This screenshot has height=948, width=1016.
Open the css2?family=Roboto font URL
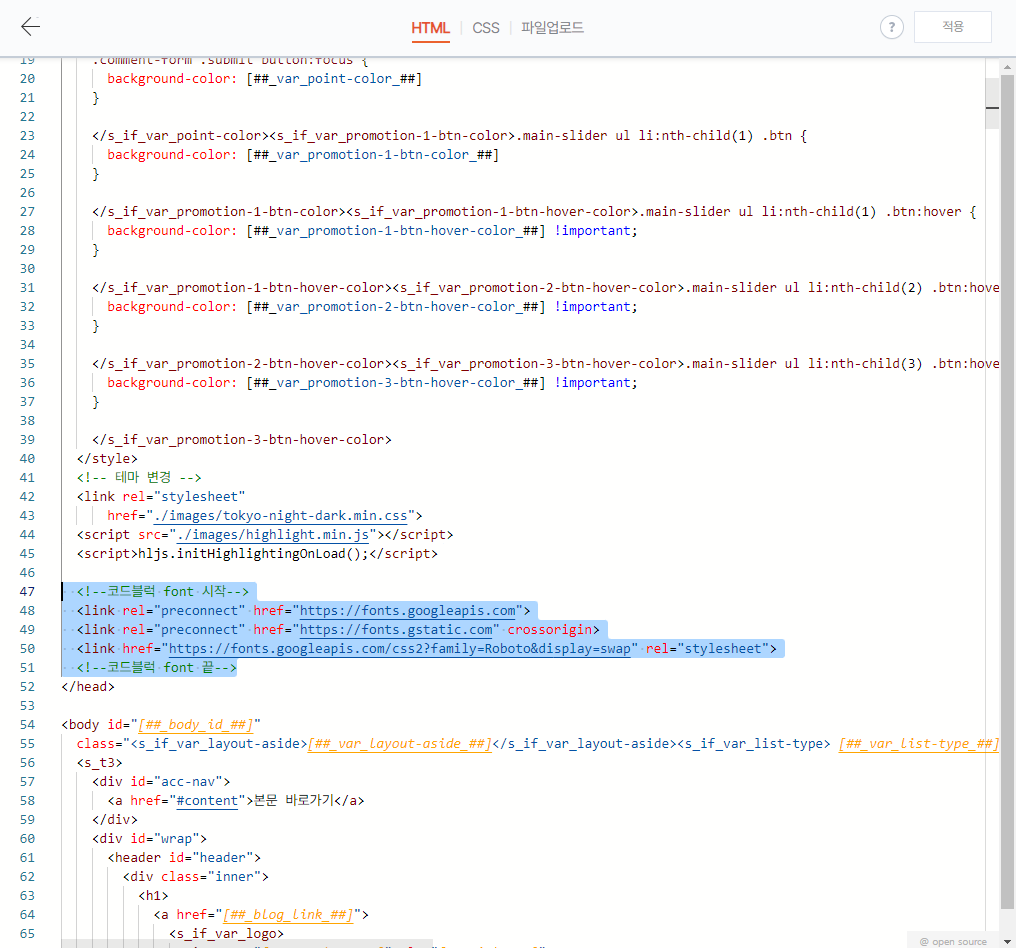[400, 649]
